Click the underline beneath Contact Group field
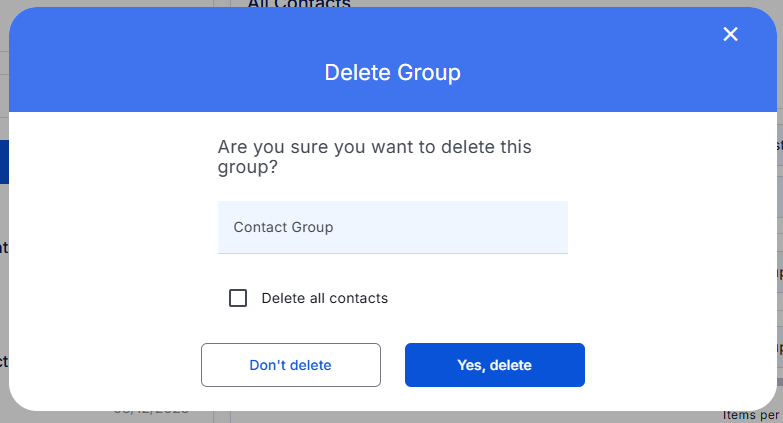783x423 pixels. pyautogui.click(x=392, y=253)
